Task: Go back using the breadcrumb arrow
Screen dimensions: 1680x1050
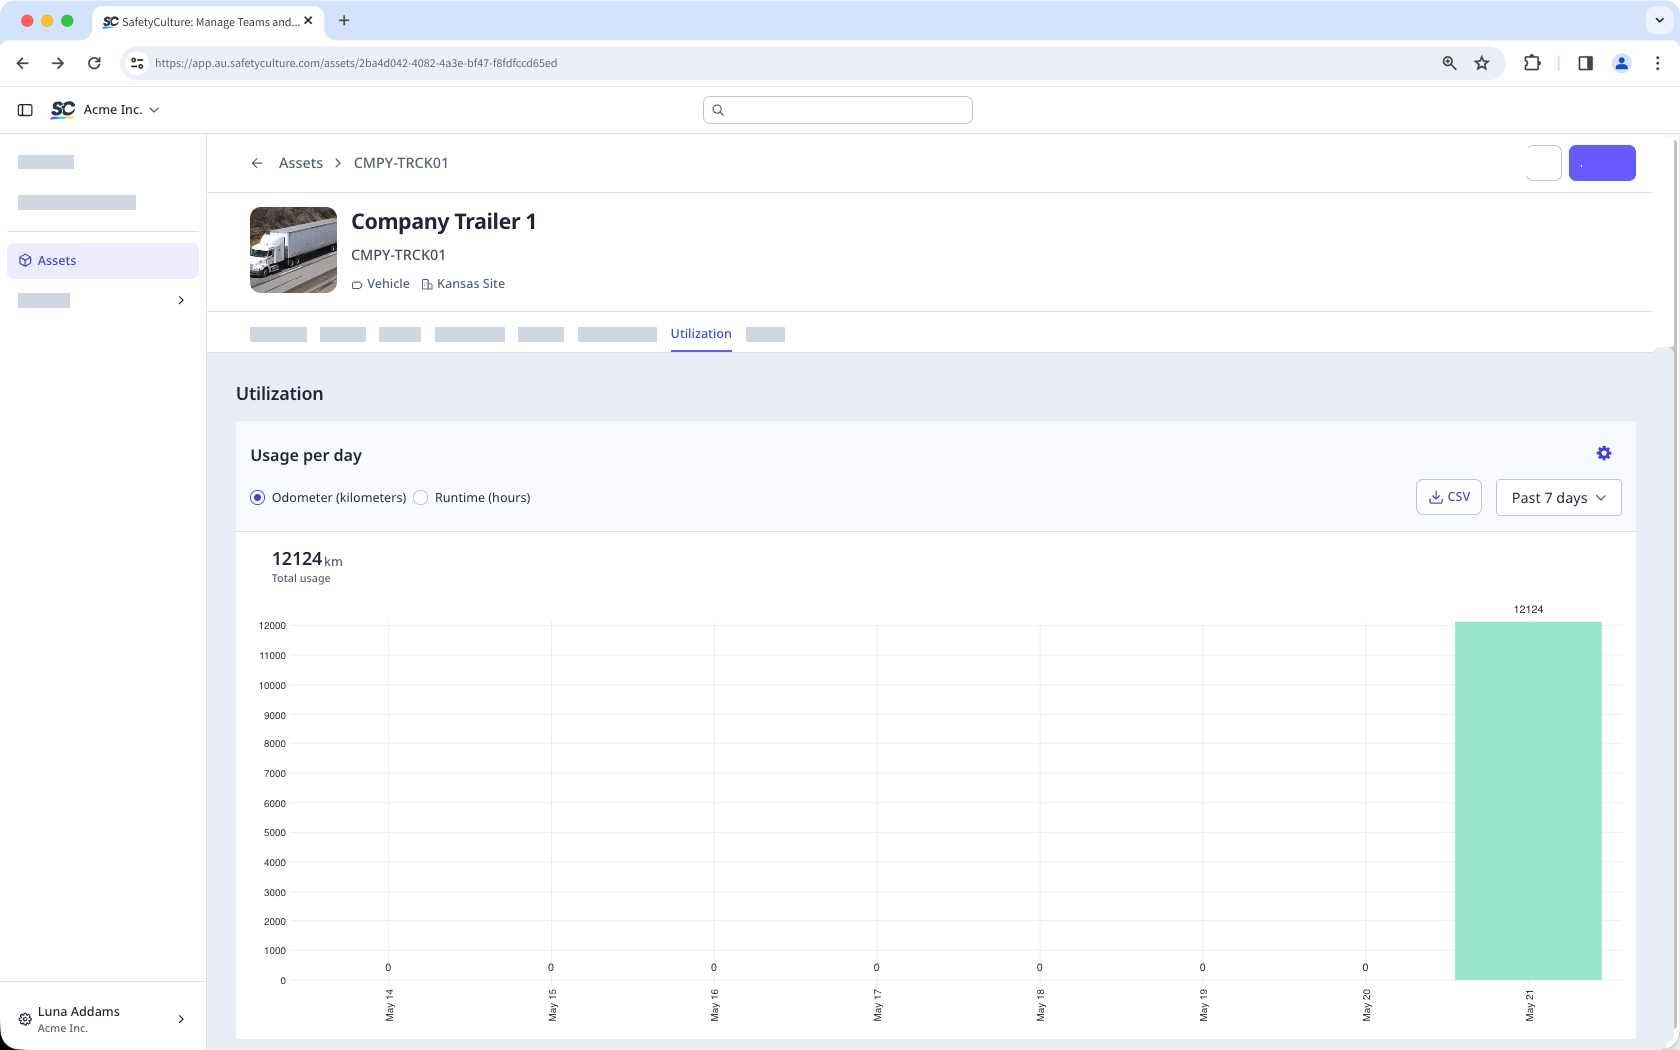Action: (257, 163)
